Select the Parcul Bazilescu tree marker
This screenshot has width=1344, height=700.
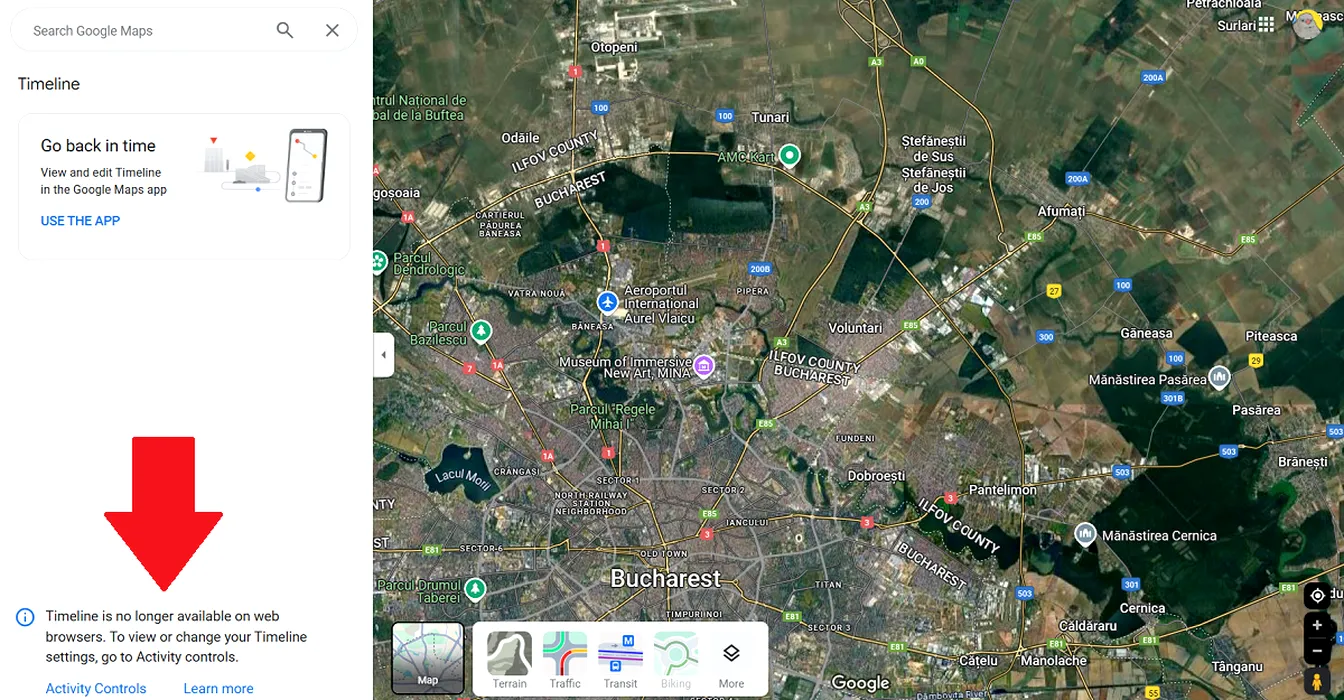point(481,330)
